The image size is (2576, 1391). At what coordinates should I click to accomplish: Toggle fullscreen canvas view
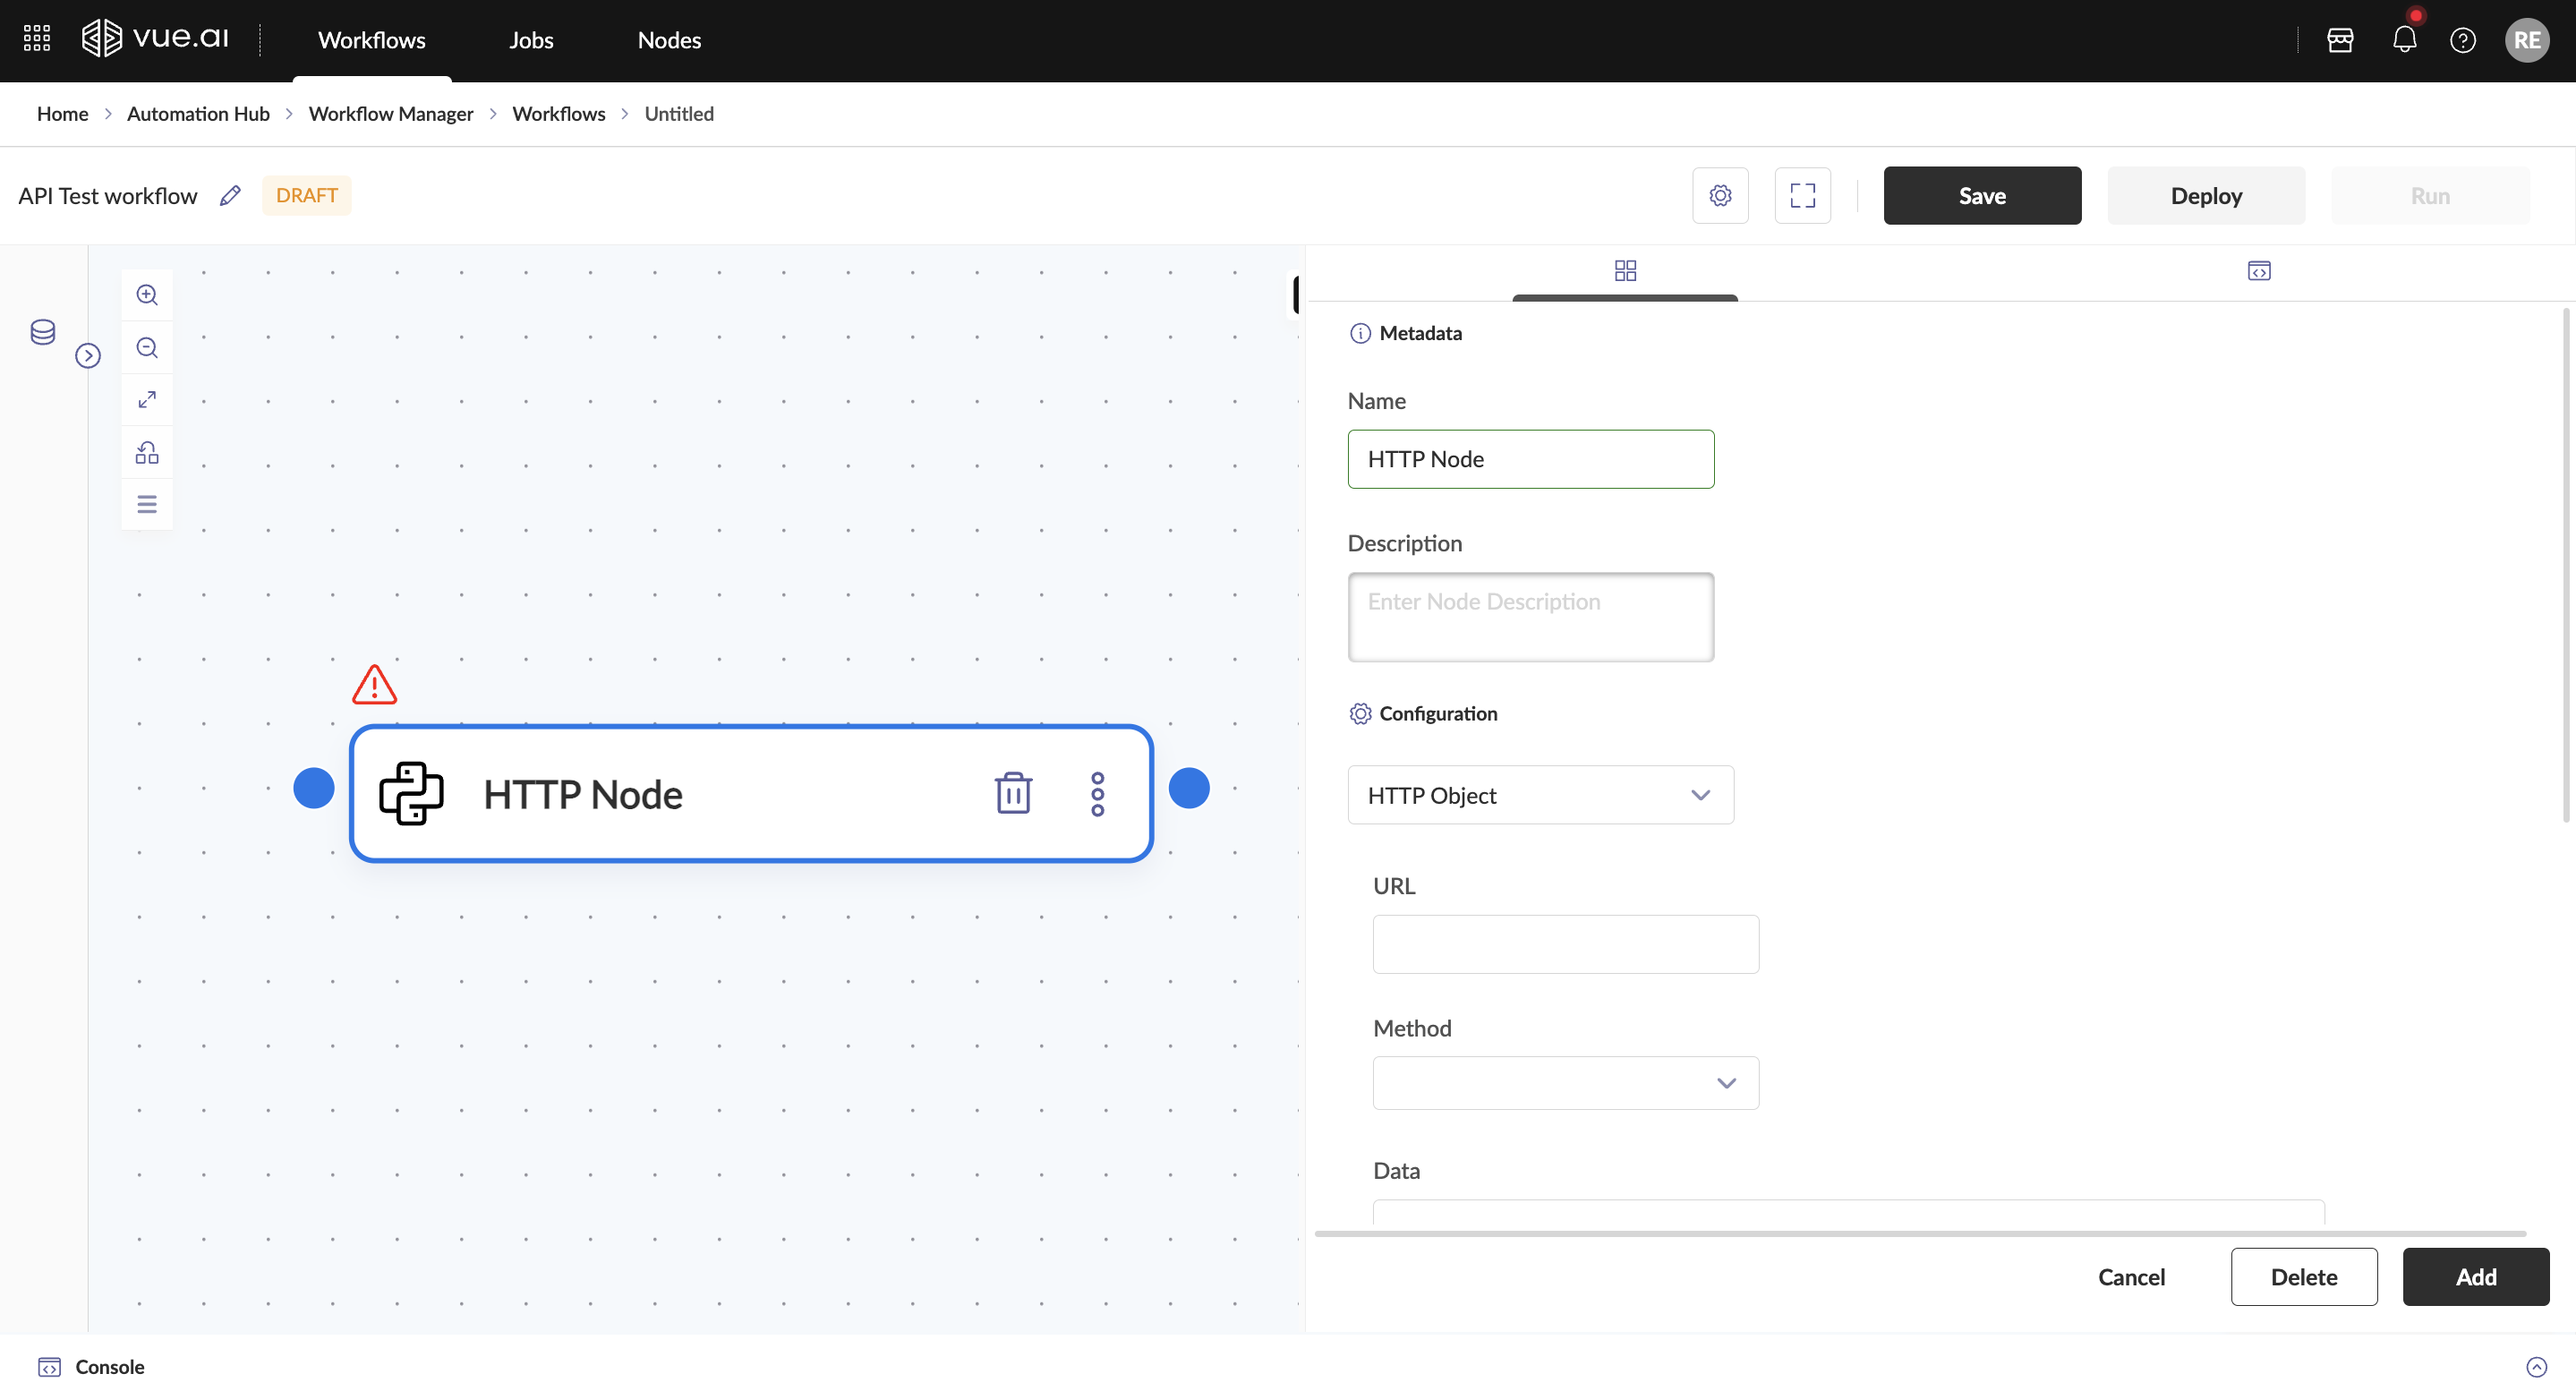click(x=1802, y=196)
